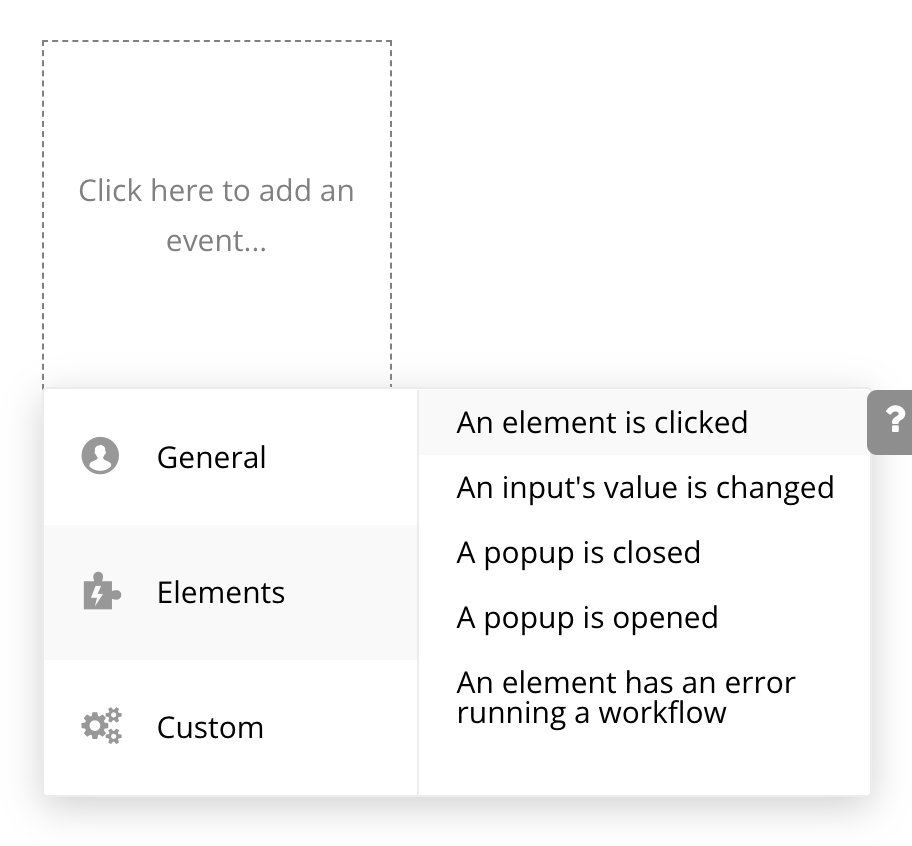This screenshot has width=912, height=846.
Task: Click the Elements puzzle piece icon
Action: [100, 592]
